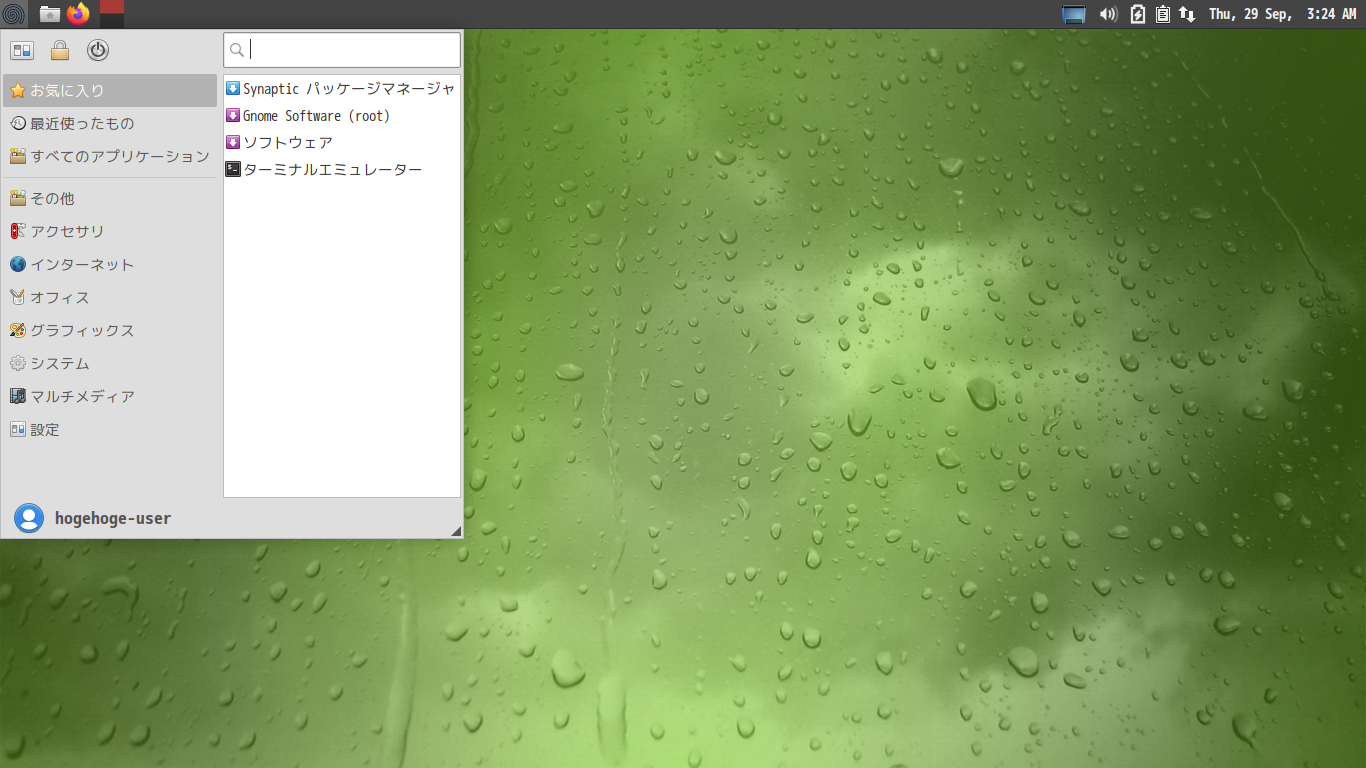Click the clock showing Thu, 29 Sep, 3:24 AM
This screenshot has width=1366, height=768.
coord(1281,14)
